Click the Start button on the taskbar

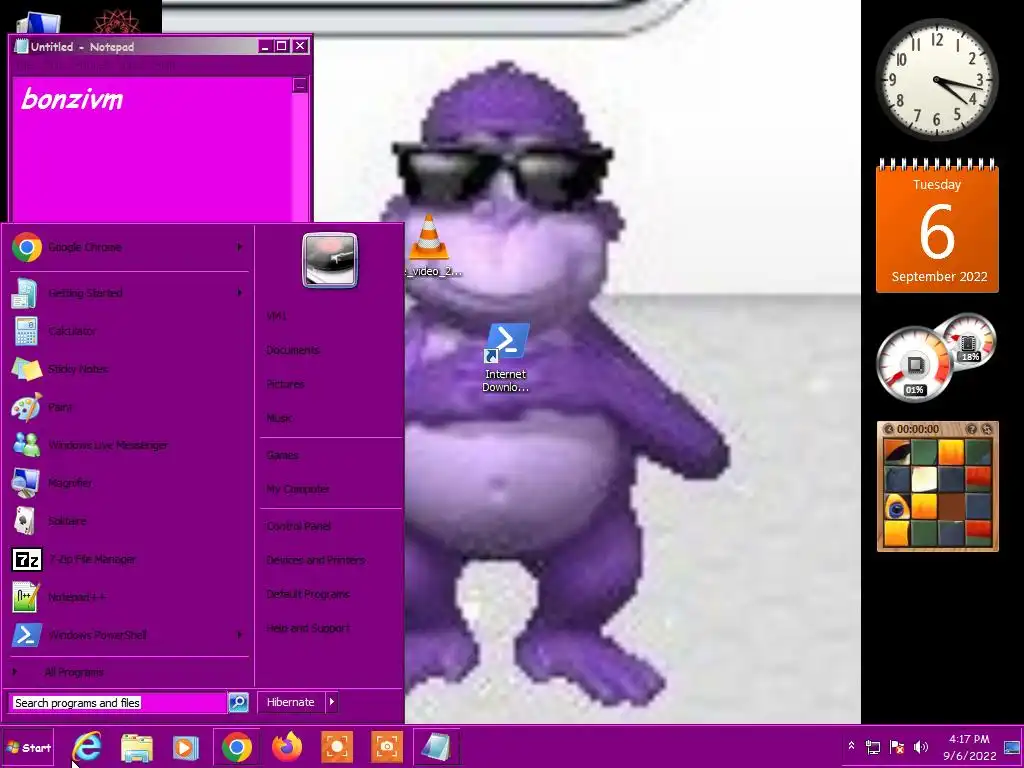tap(28, 748)
